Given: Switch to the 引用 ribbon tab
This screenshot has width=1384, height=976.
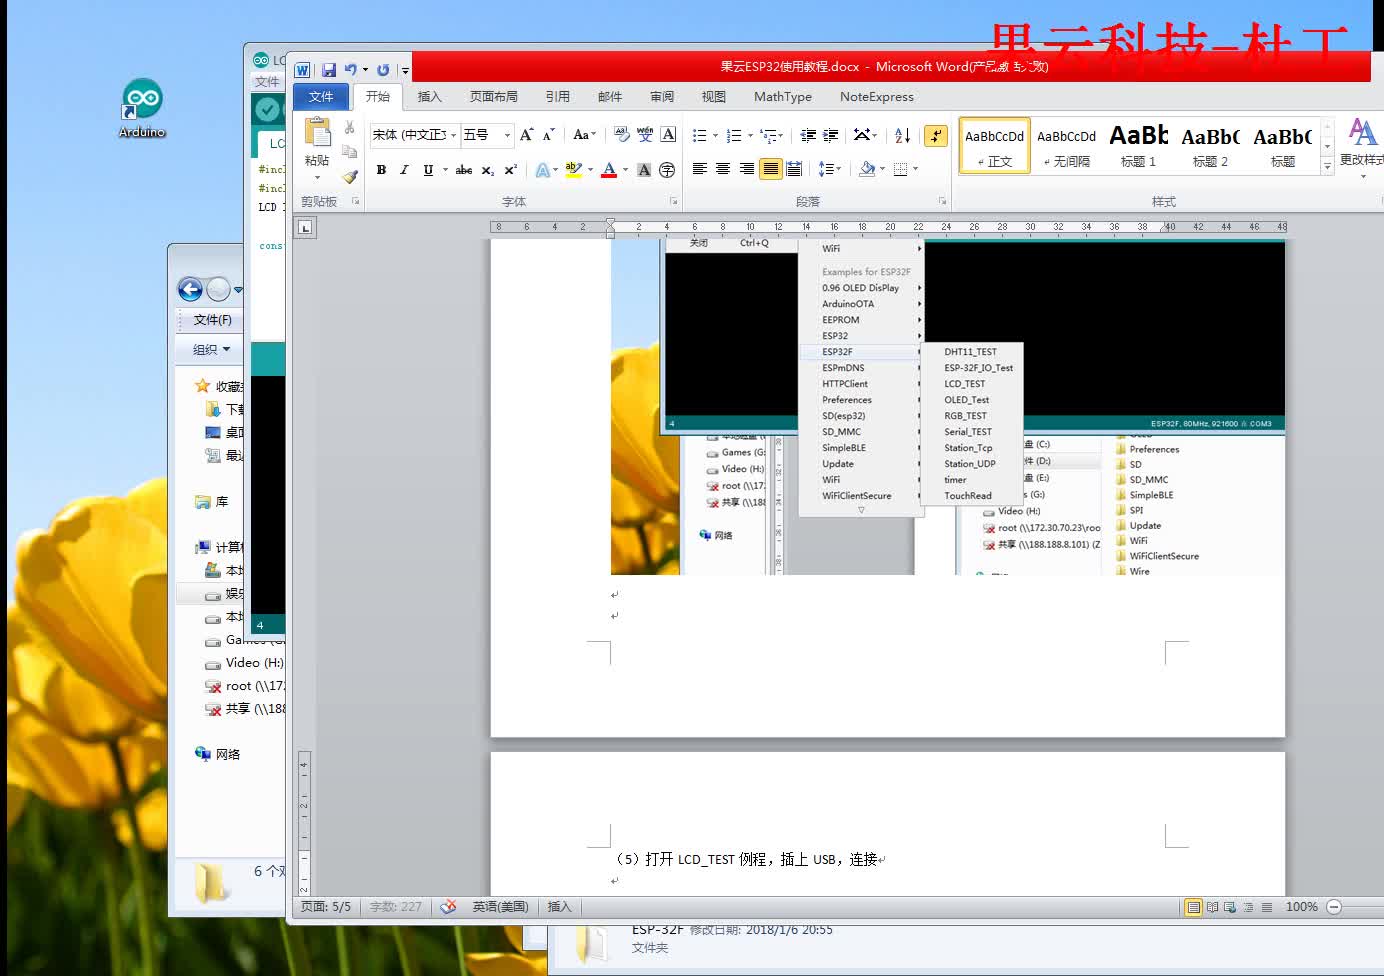Looking at the screenshot, I should (x=557, y=96).
